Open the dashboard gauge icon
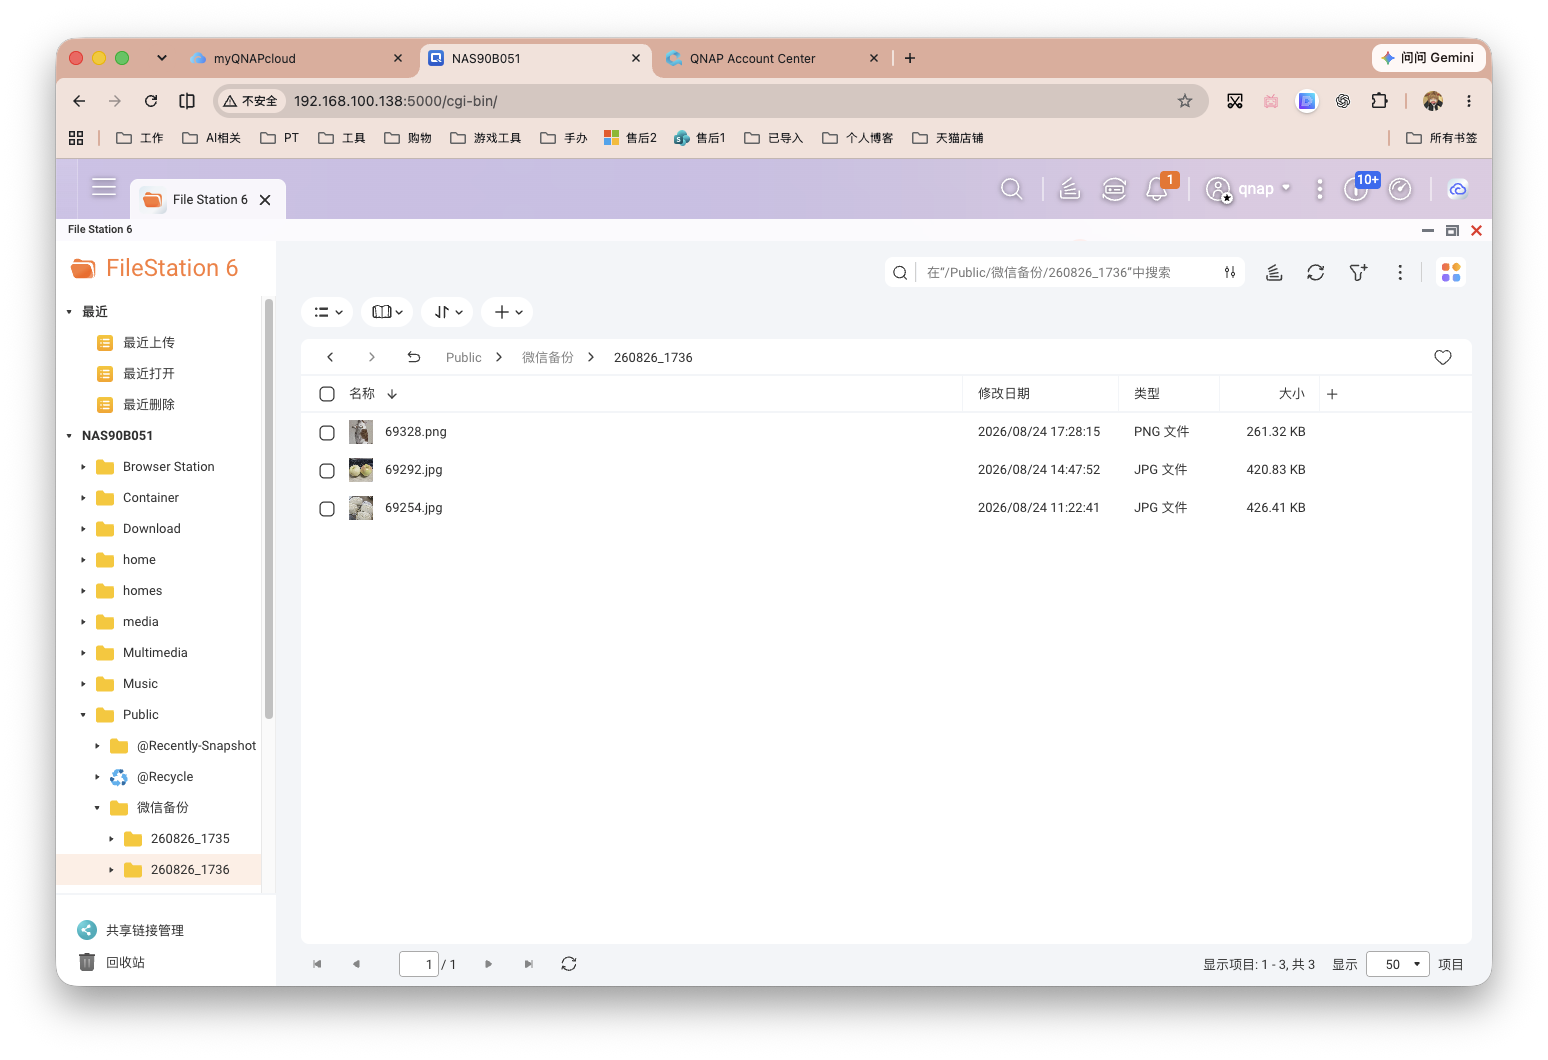 coord(1400,189)
